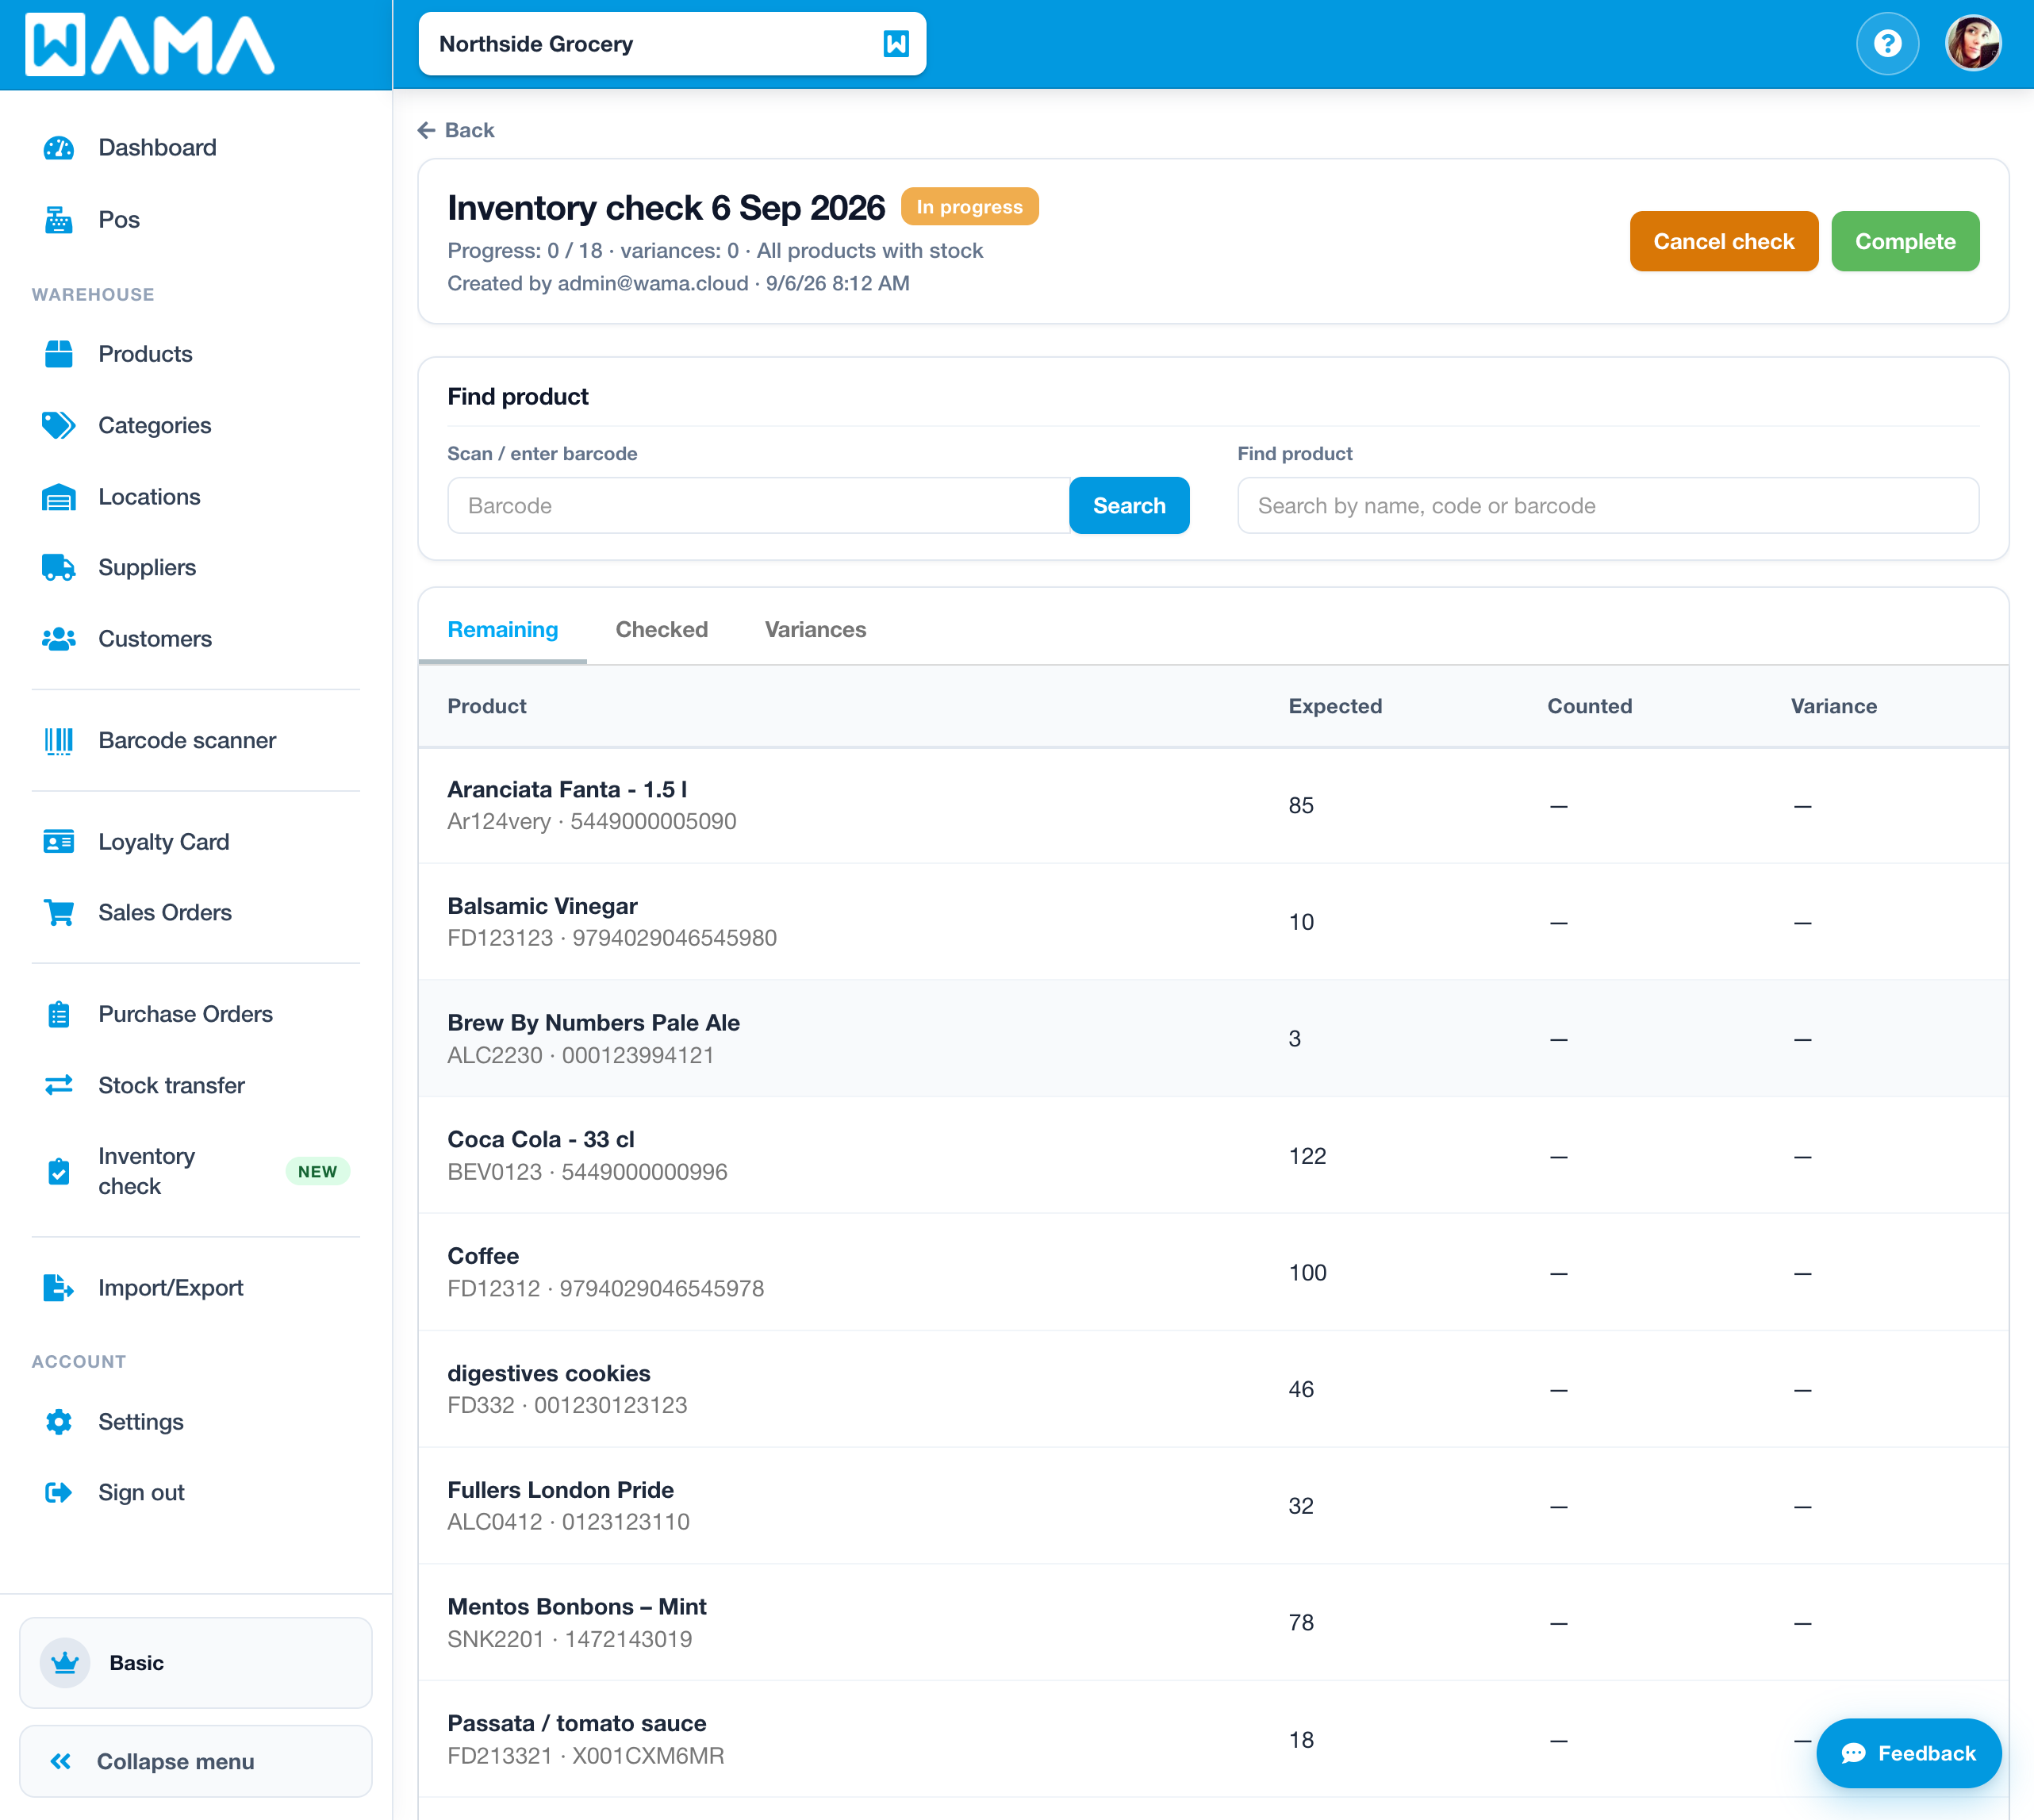Viewport: 2034px width, 1820px height.
Task: Click the Products box icon
Action: 59,354
